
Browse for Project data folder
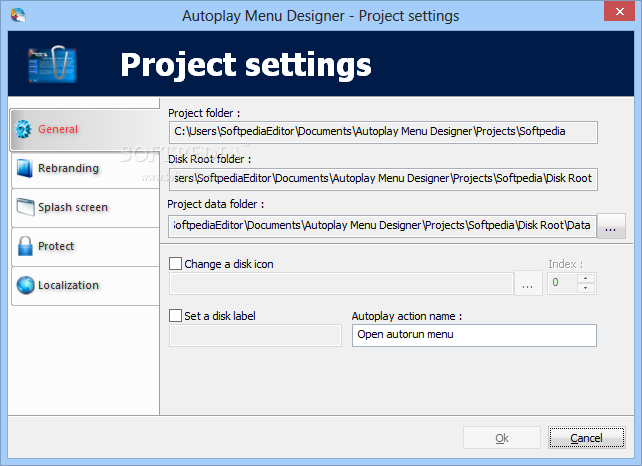(x=610, y=226)
